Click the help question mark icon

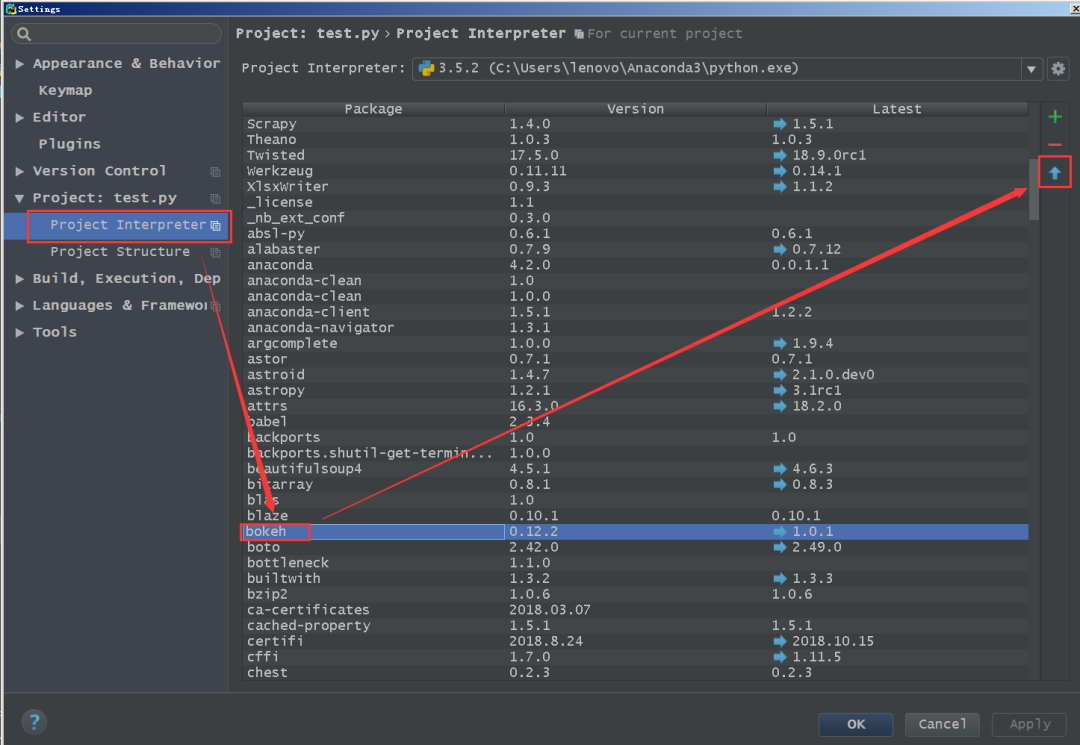tap(34, 722)
